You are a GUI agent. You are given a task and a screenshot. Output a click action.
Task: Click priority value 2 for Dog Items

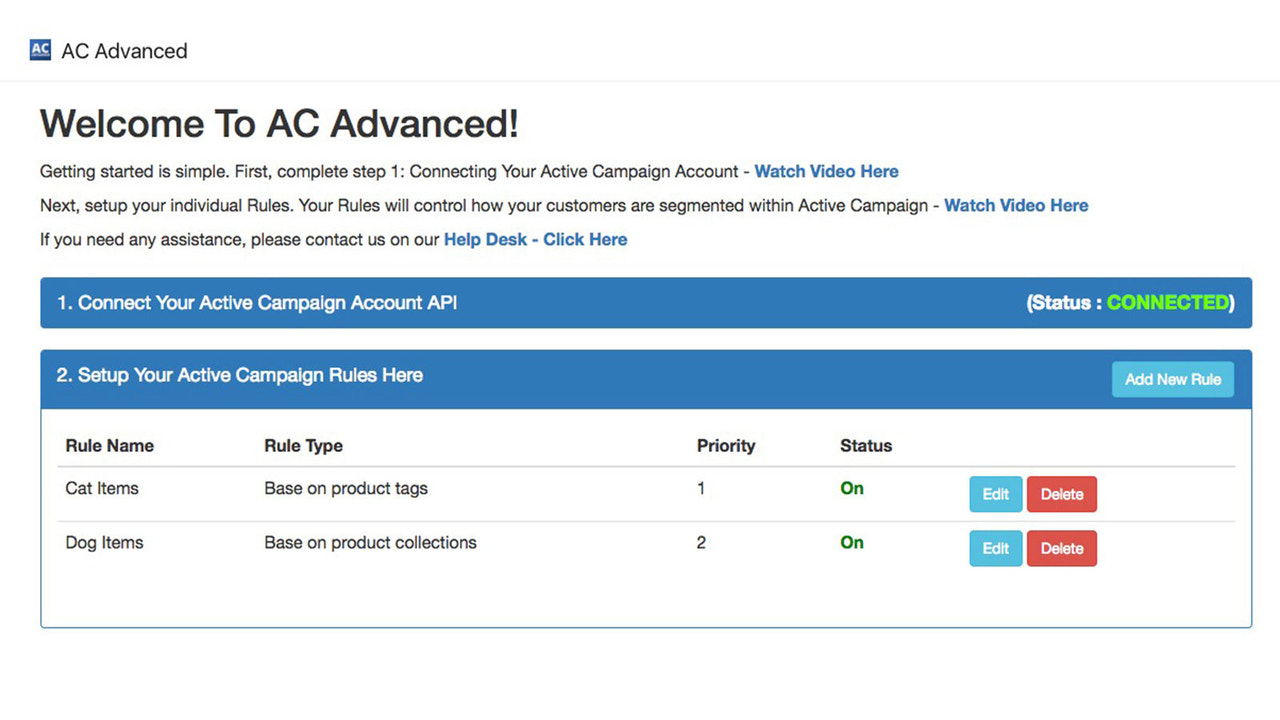[701, 542]
